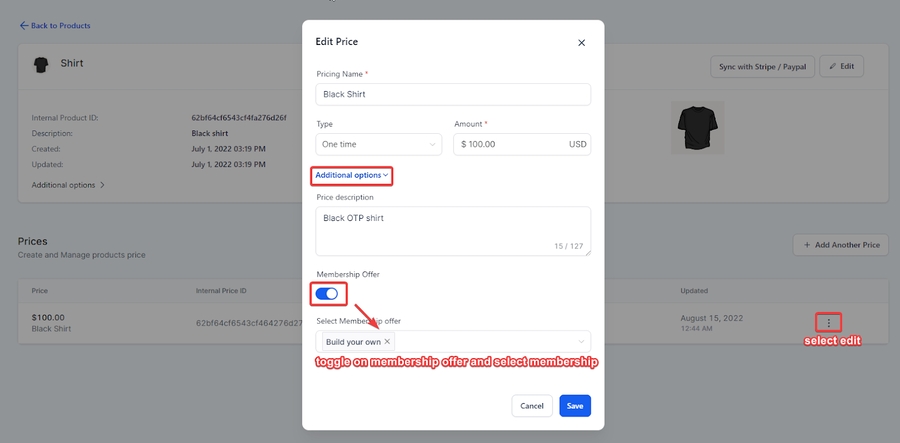
Task: Click the Amount input field
Action: (512, 144)
